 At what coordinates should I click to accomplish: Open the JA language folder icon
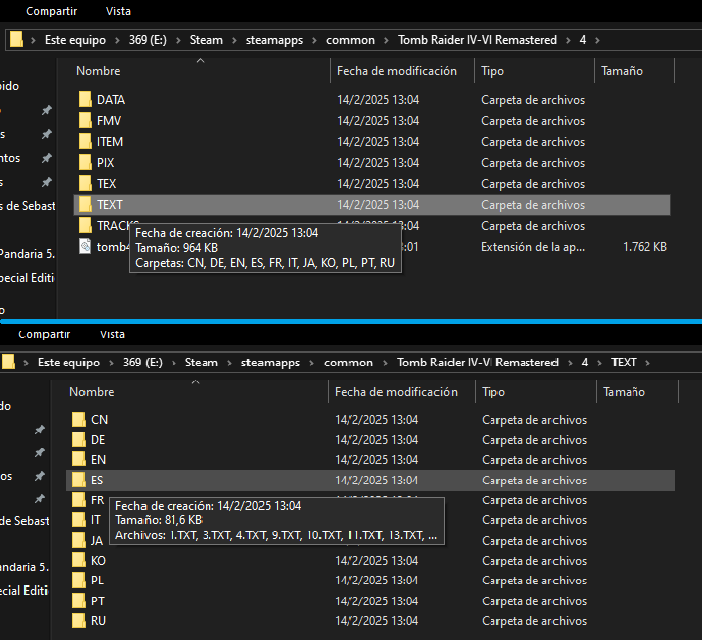click(x=79, y=540)
